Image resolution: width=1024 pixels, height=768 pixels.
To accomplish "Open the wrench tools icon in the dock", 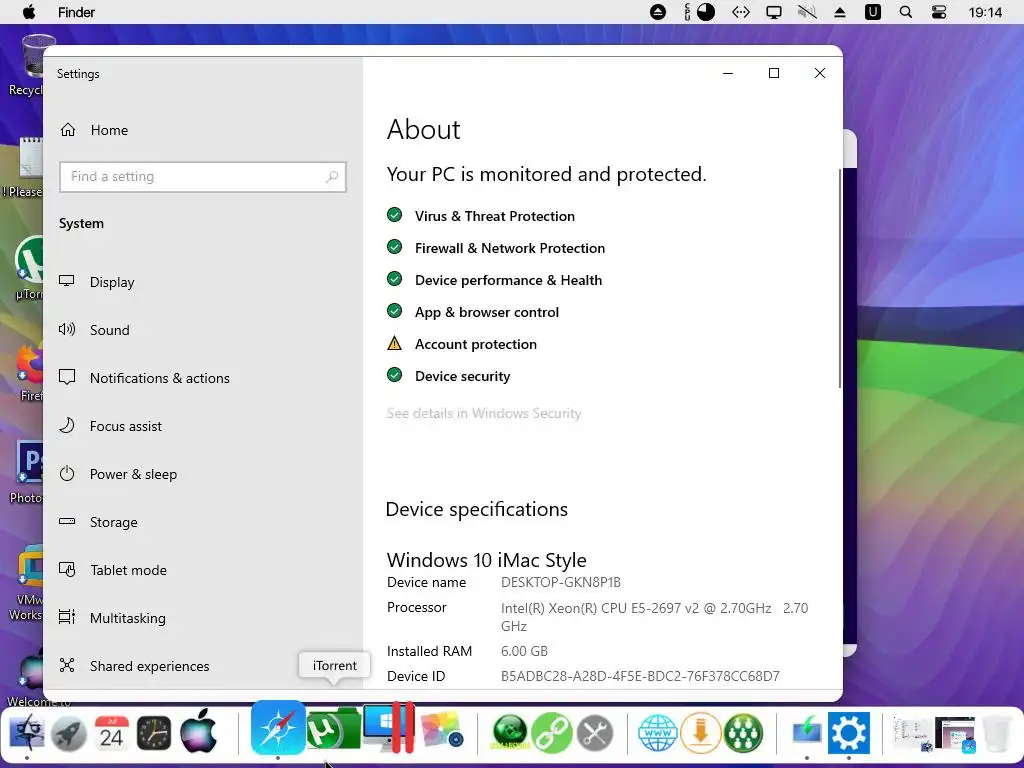I will [x=594, y=733].
